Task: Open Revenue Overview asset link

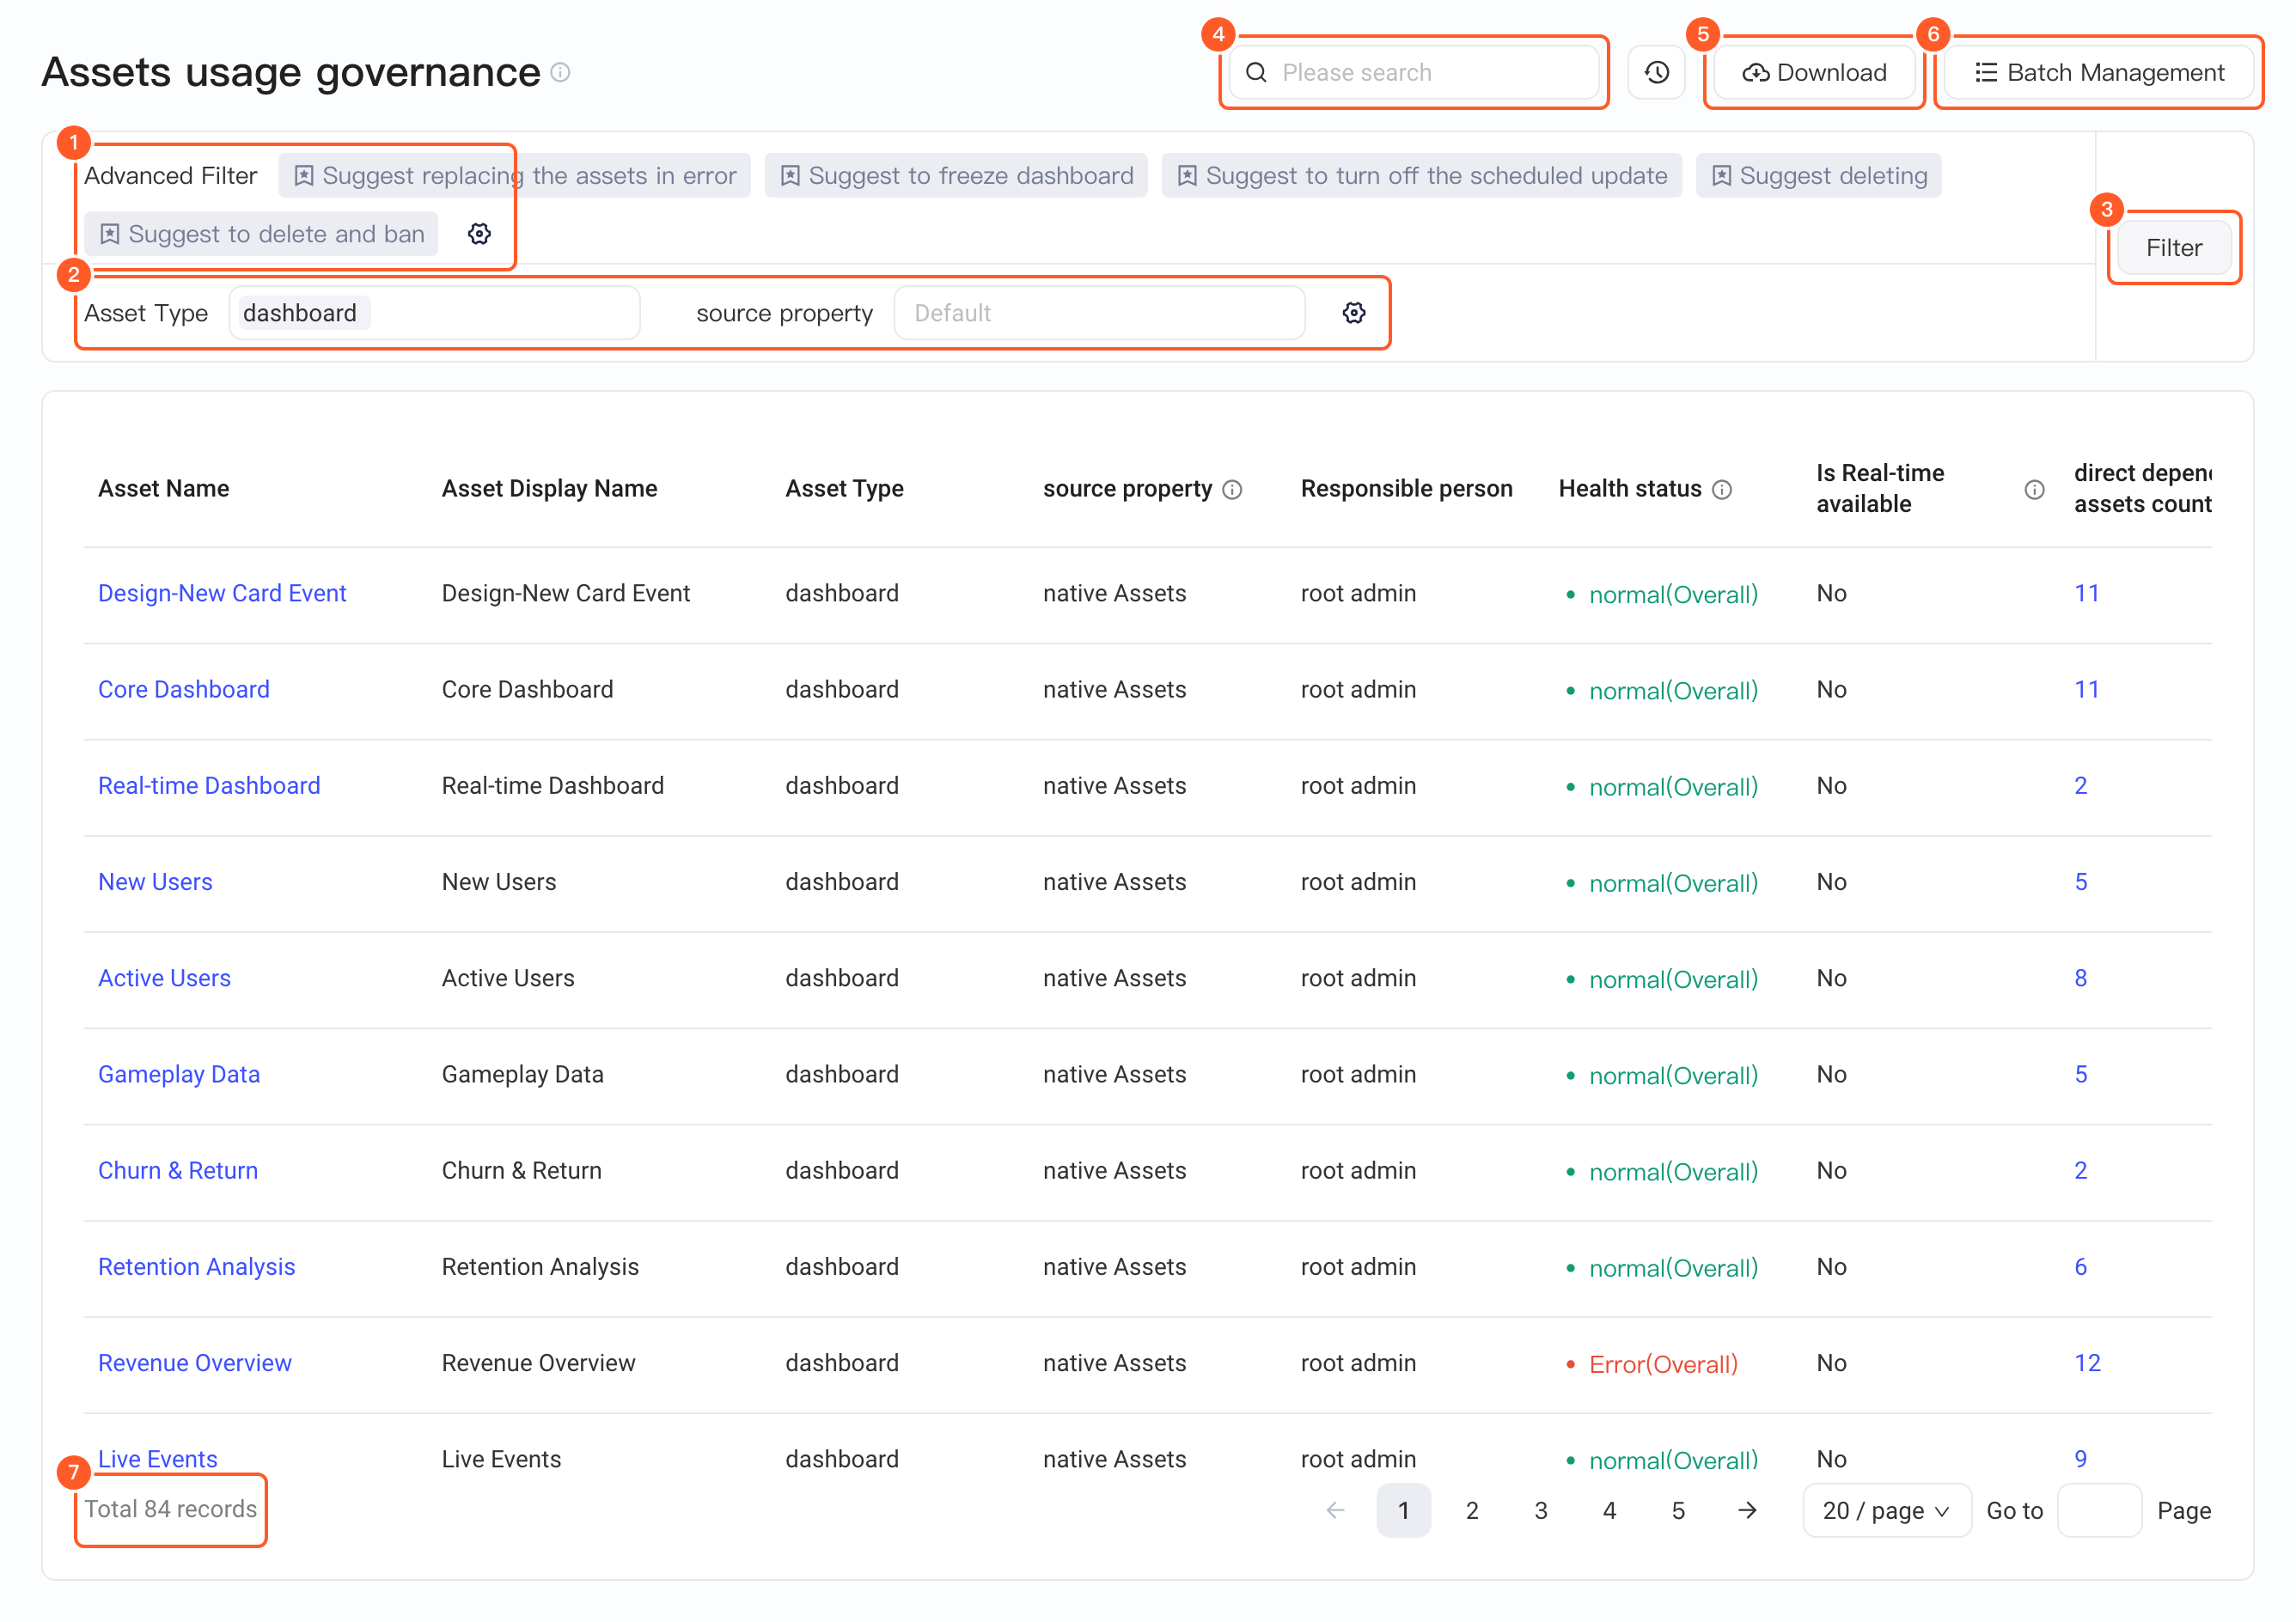Action: [195, 1363]
